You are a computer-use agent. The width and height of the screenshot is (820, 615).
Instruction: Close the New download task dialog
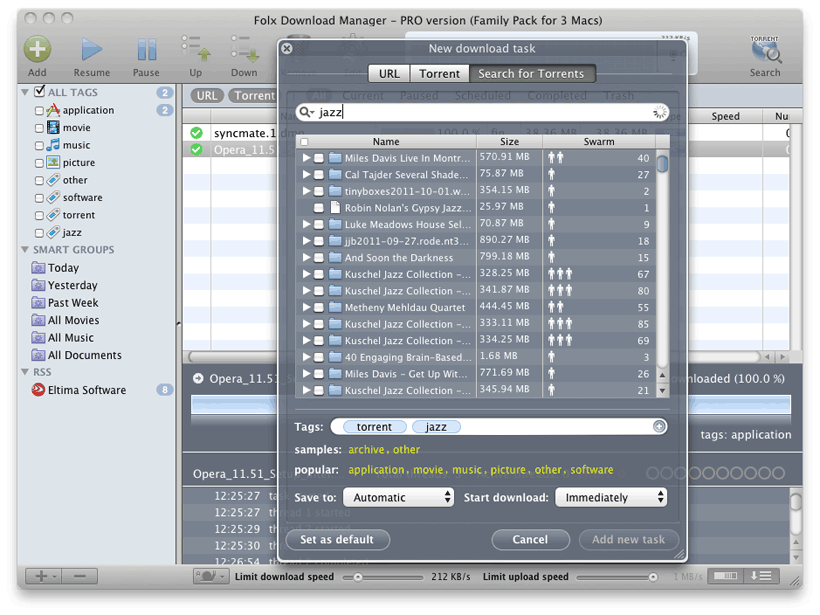(287, 49)
